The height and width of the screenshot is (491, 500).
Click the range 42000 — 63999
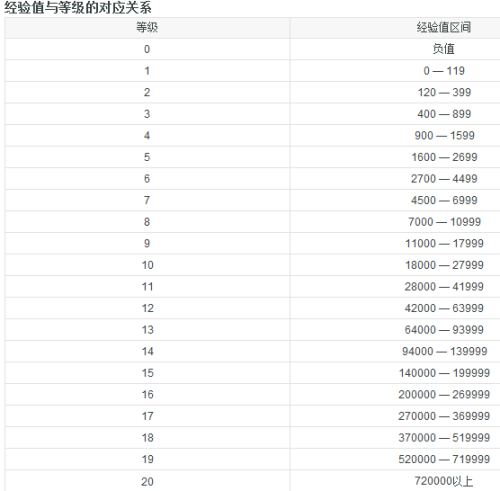coord(444,308)
